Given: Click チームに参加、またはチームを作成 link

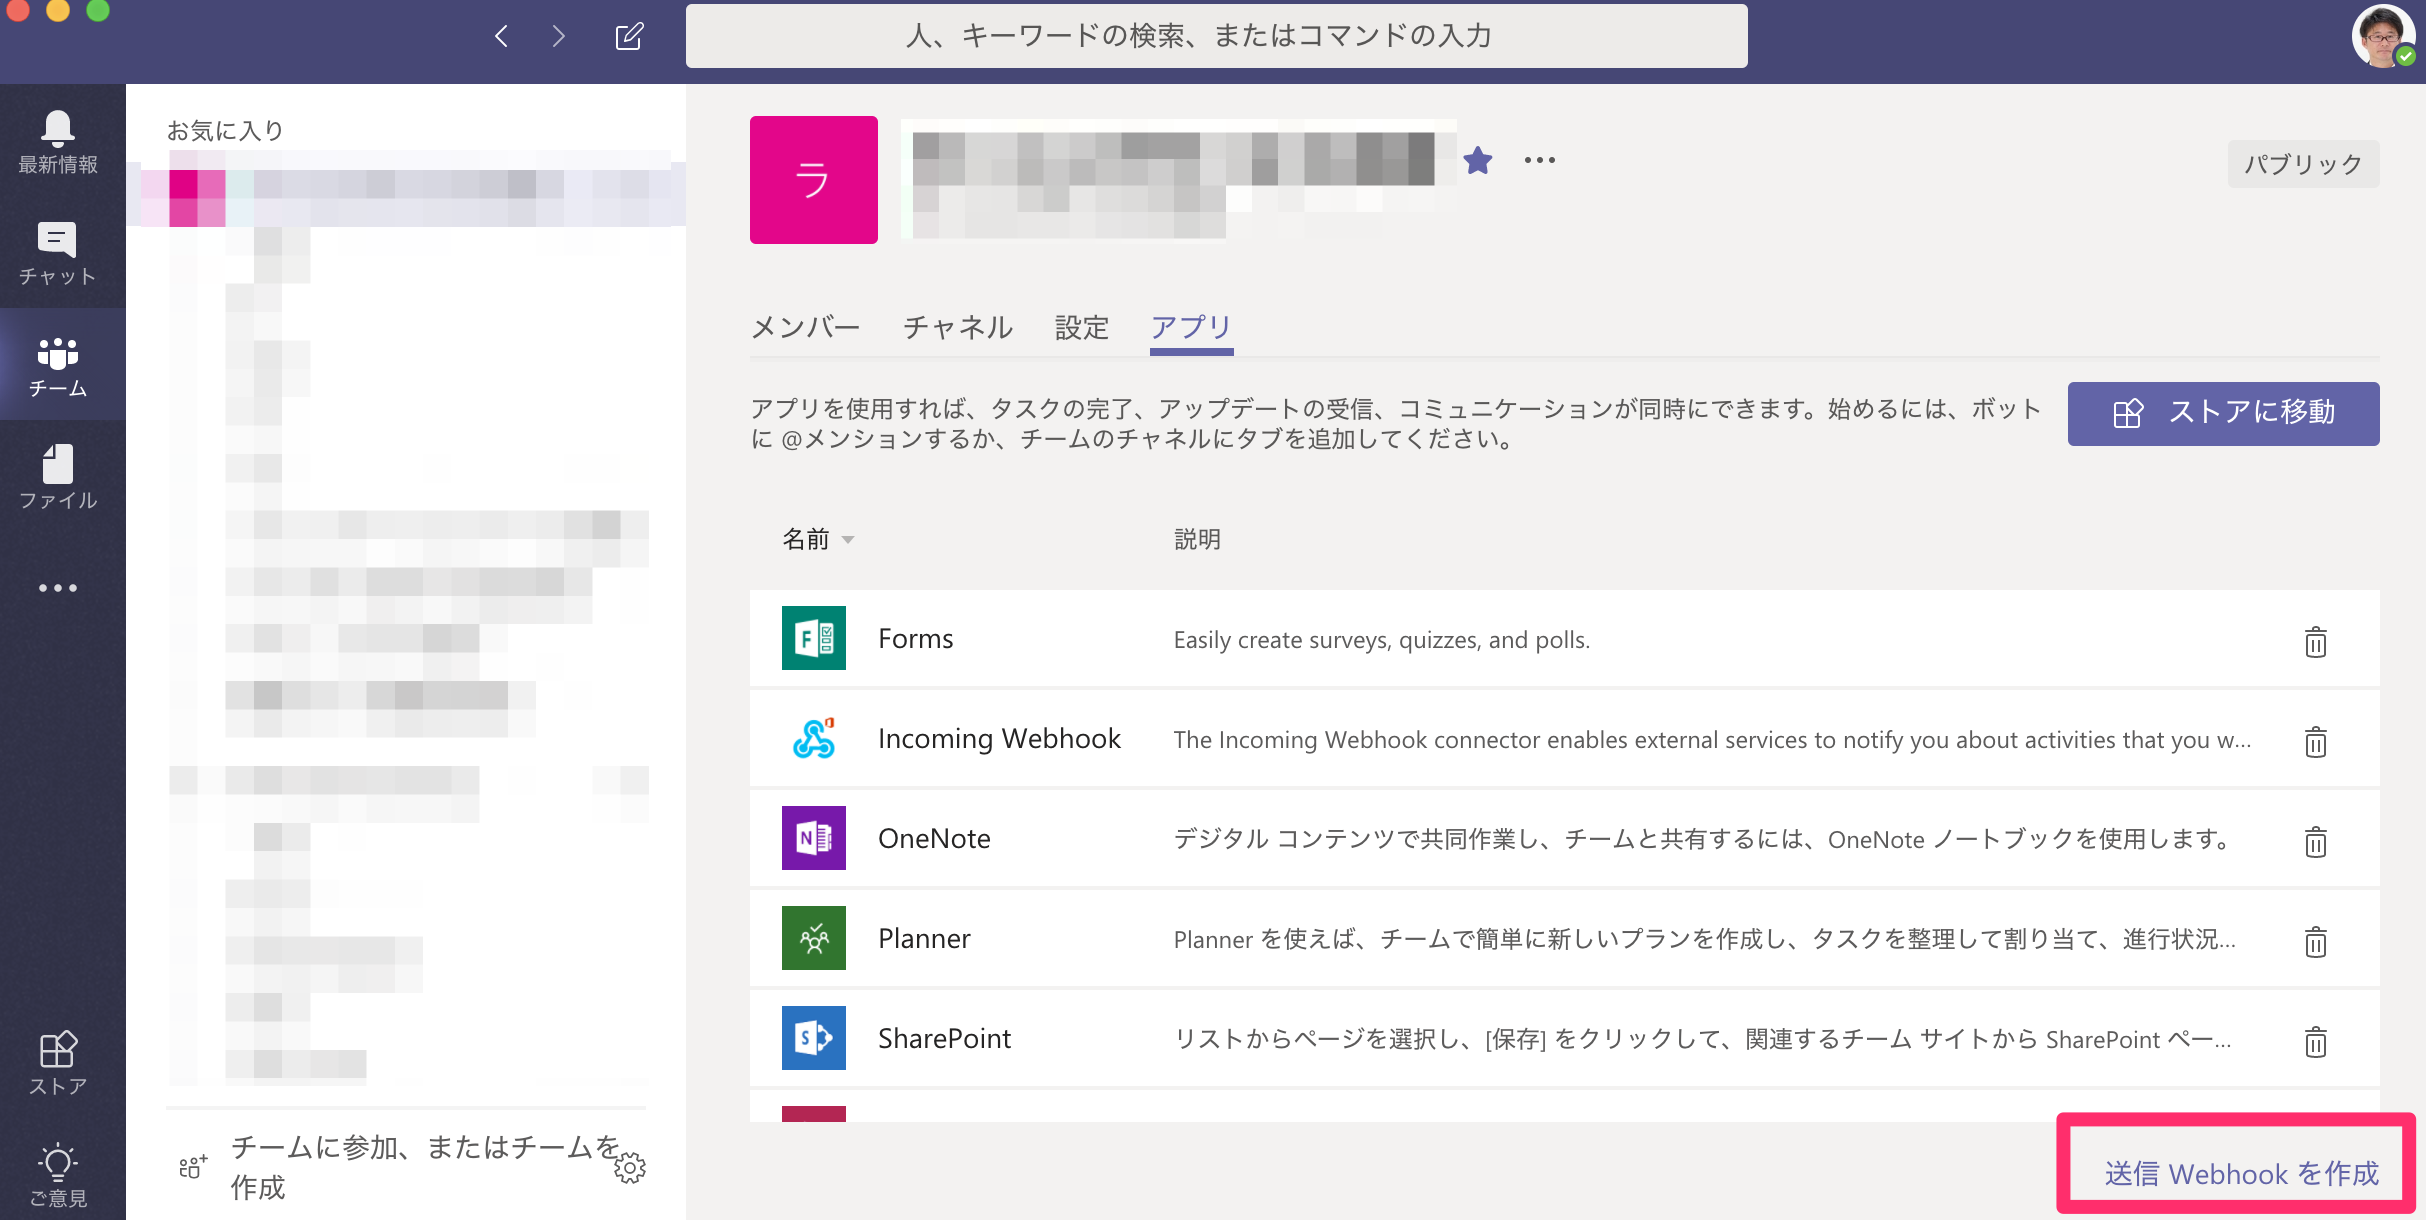Looking at the screenshot, I should pyautogui.click(x=425, y=1167).
